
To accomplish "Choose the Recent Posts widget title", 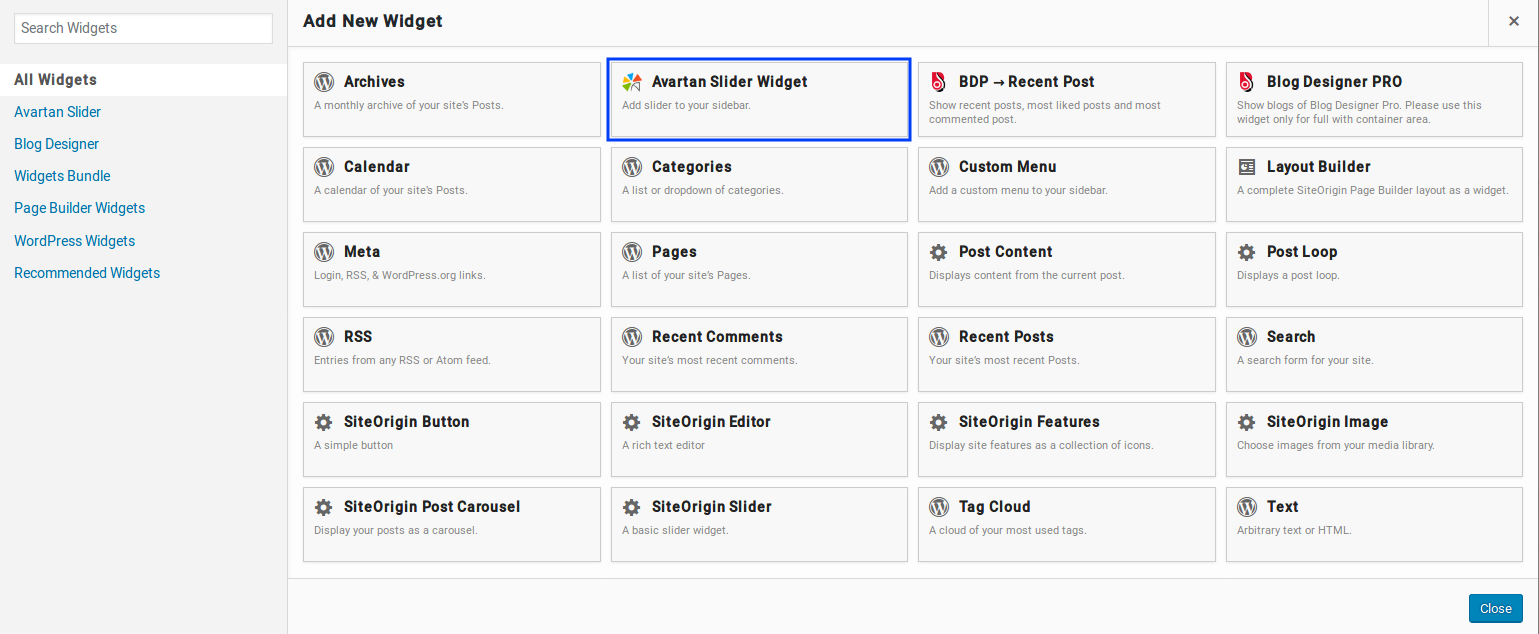I will point(1006,337).
